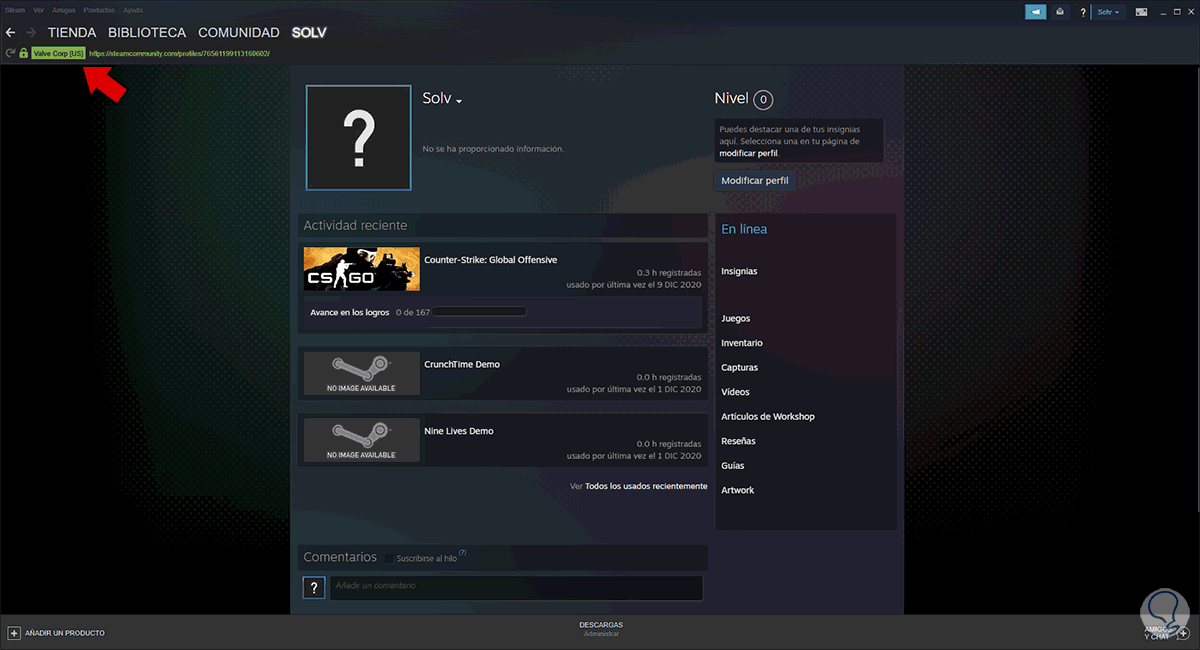
Task: Click the Valve Corp [US] certificate label
Action: point(58,53)
